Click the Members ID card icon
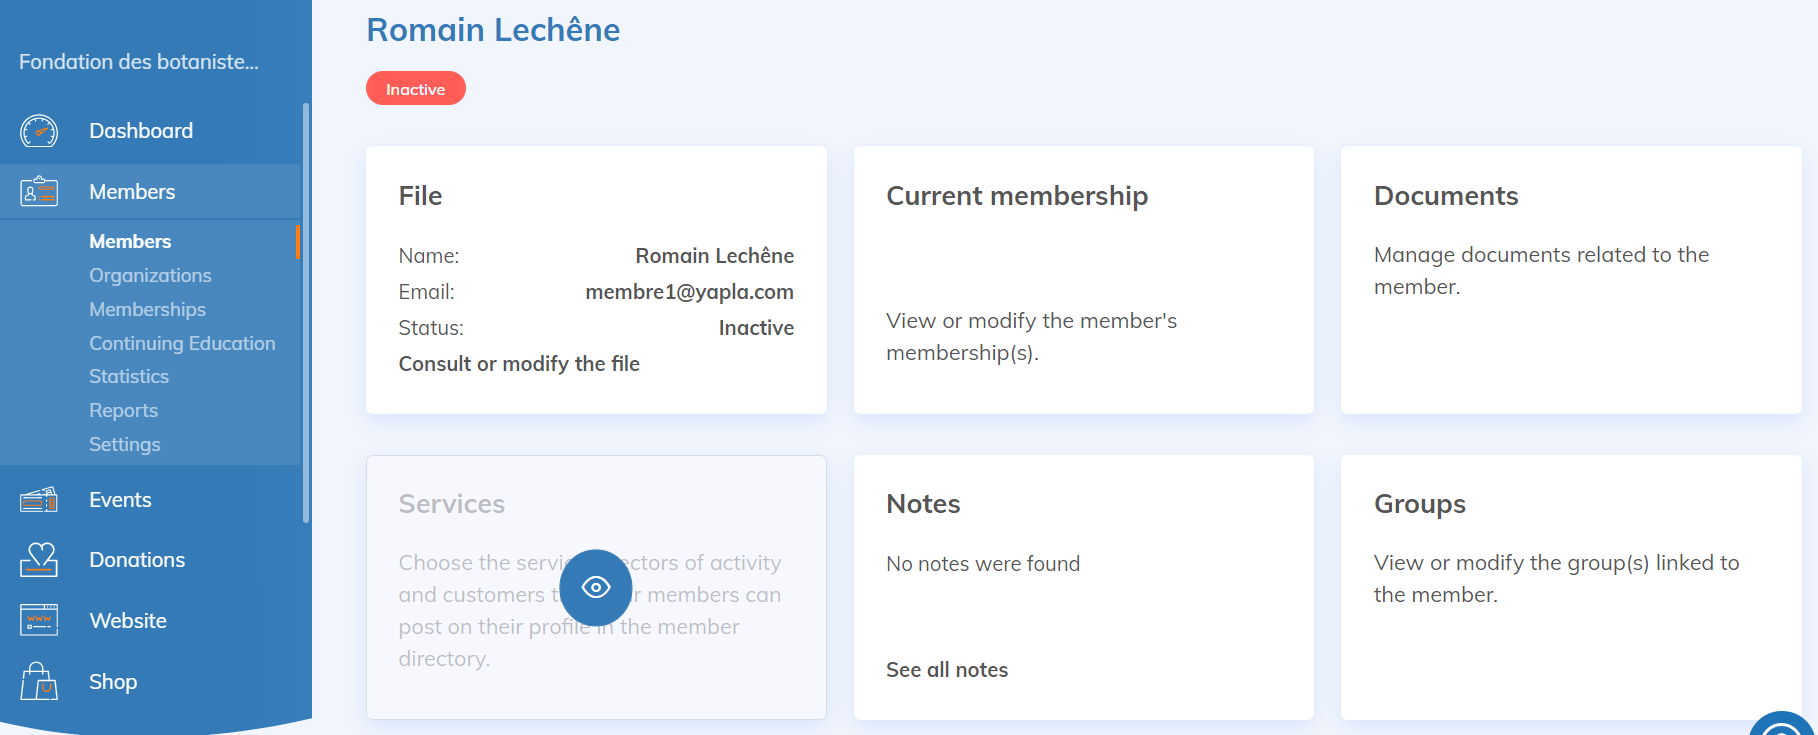Image resolution: width=1818 pixels, height=735 pixels. tap(39, 191)
